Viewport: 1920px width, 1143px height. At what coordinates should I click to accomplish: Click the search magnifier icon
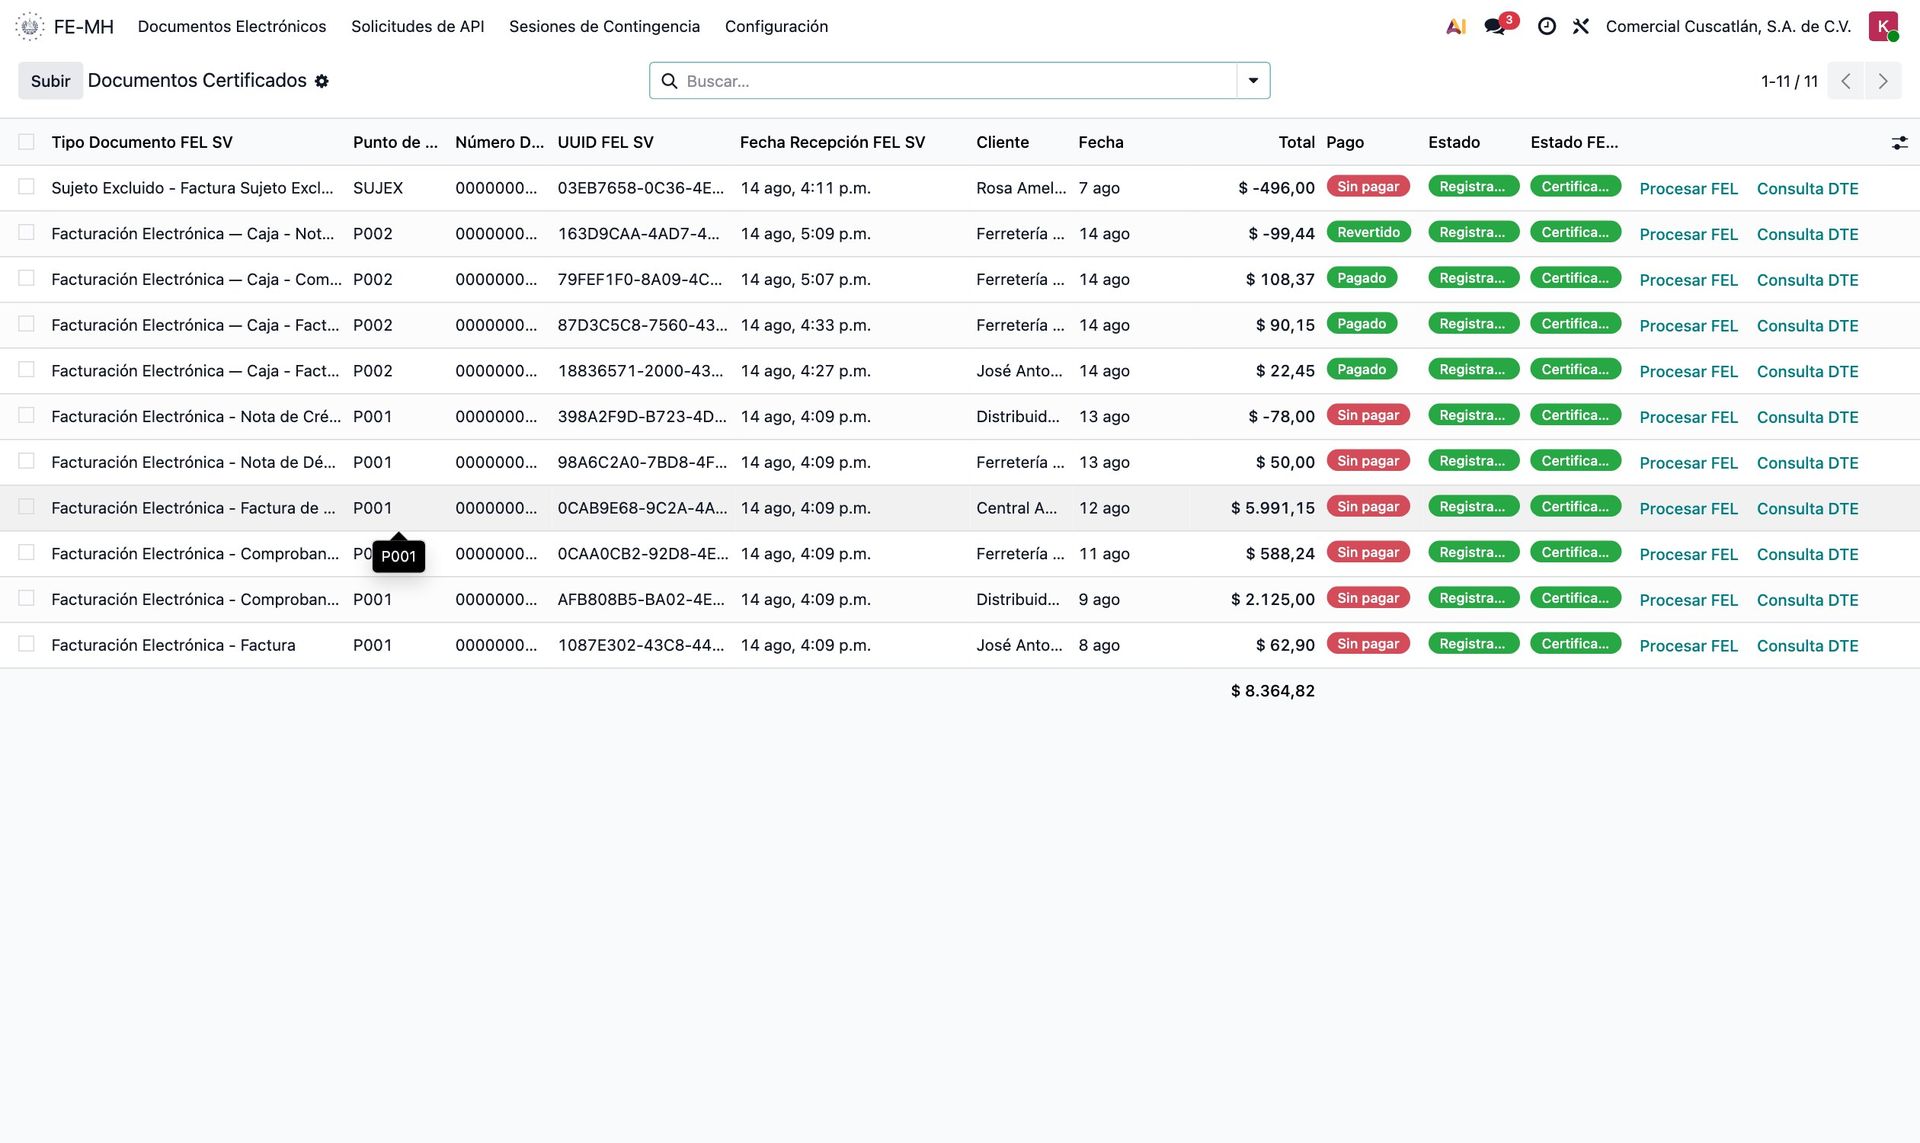tap(669, 81)
